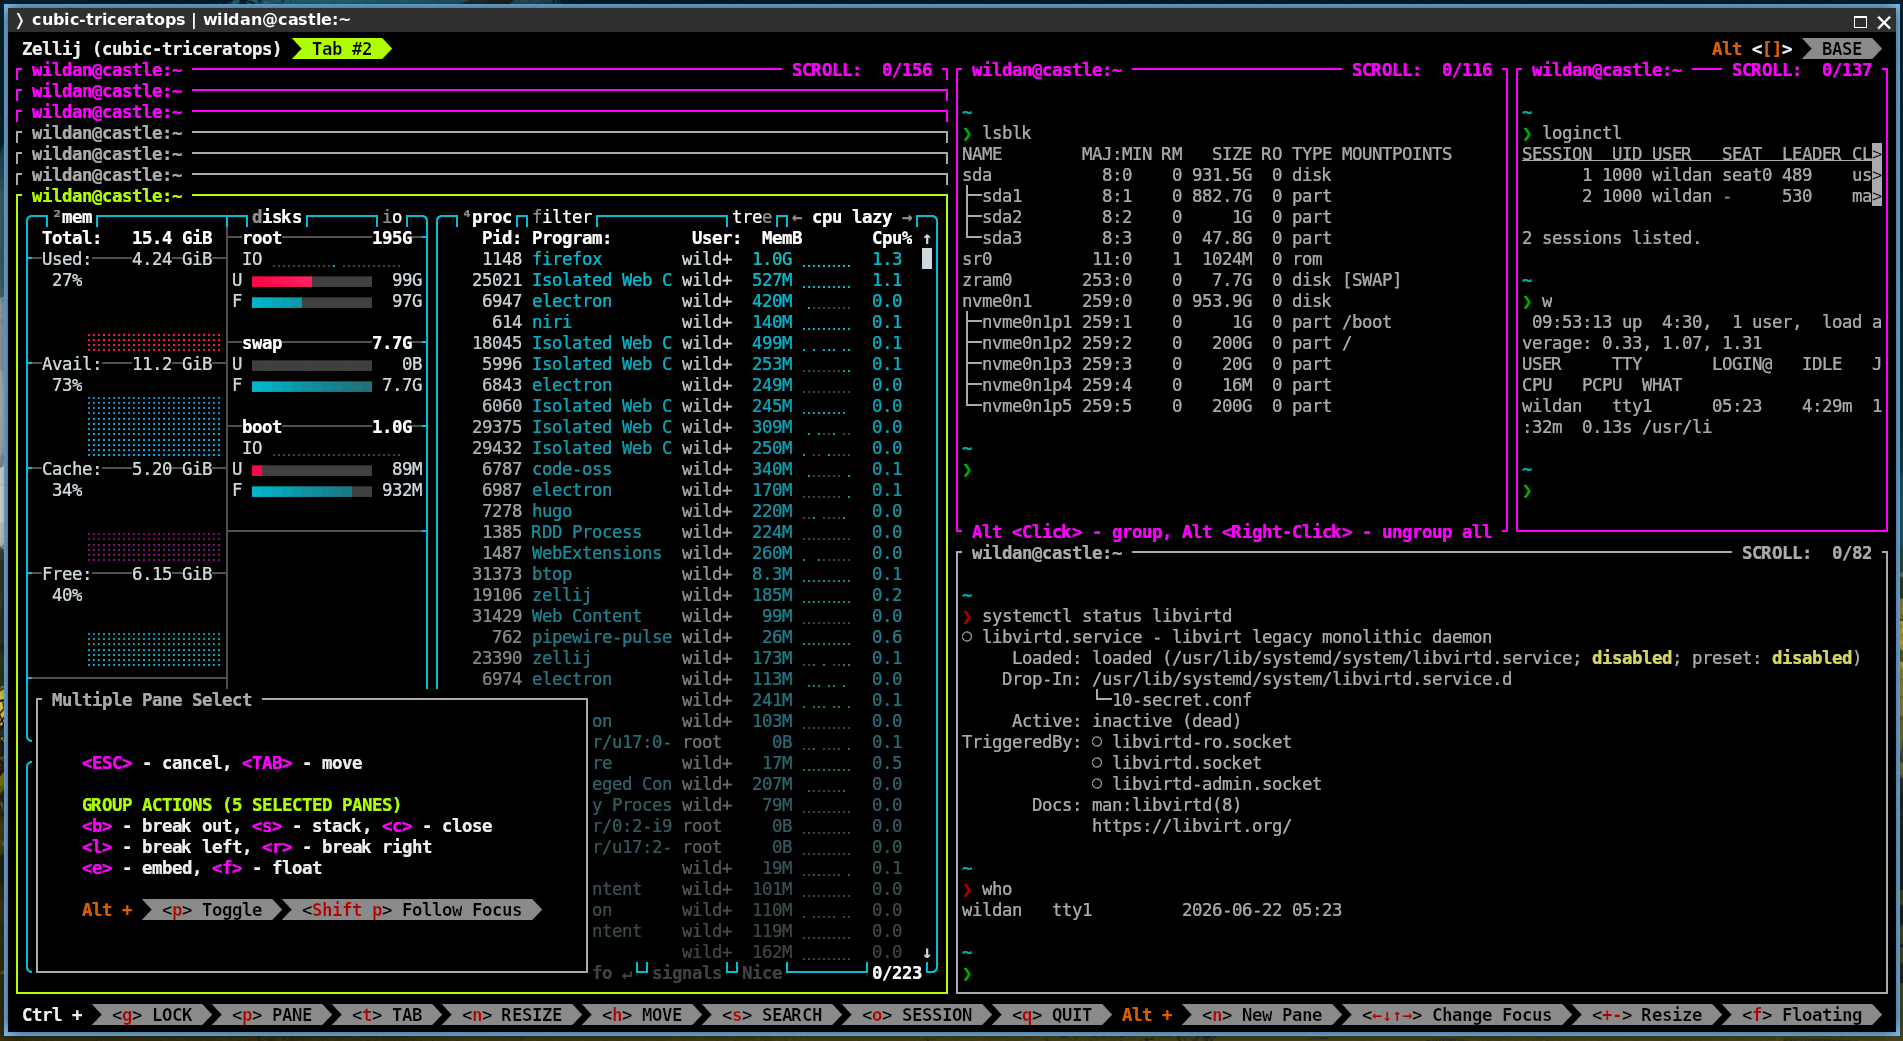Click Floating pane shortcut hint
Screen dimensions: 1903x1041
tap(1802, 1015)
